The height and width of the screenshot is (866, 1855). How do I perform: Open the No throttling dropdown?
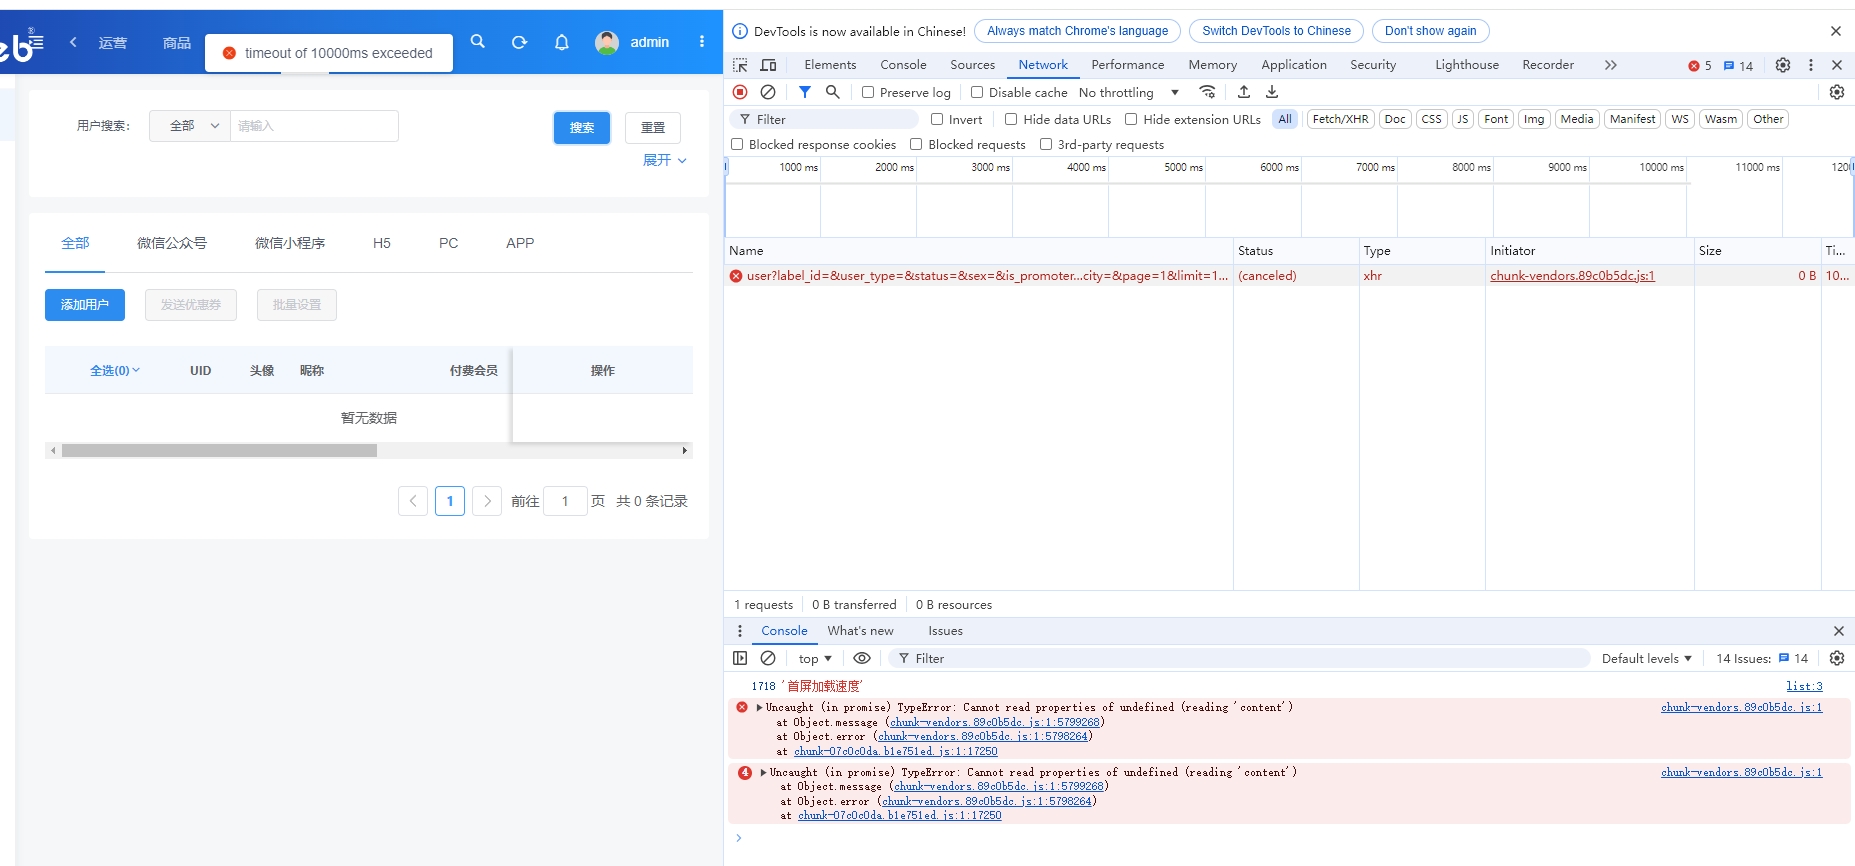pos(1128,92)
